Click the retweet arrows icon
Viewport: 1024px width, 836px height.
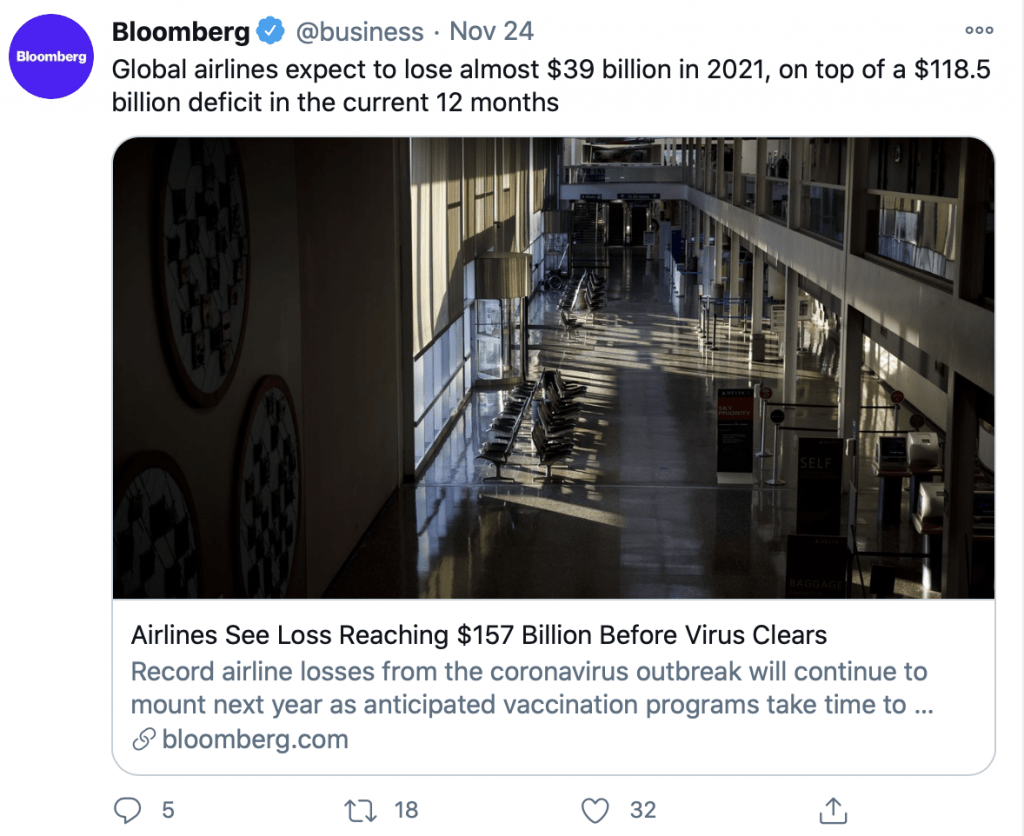tap(360, 811)
